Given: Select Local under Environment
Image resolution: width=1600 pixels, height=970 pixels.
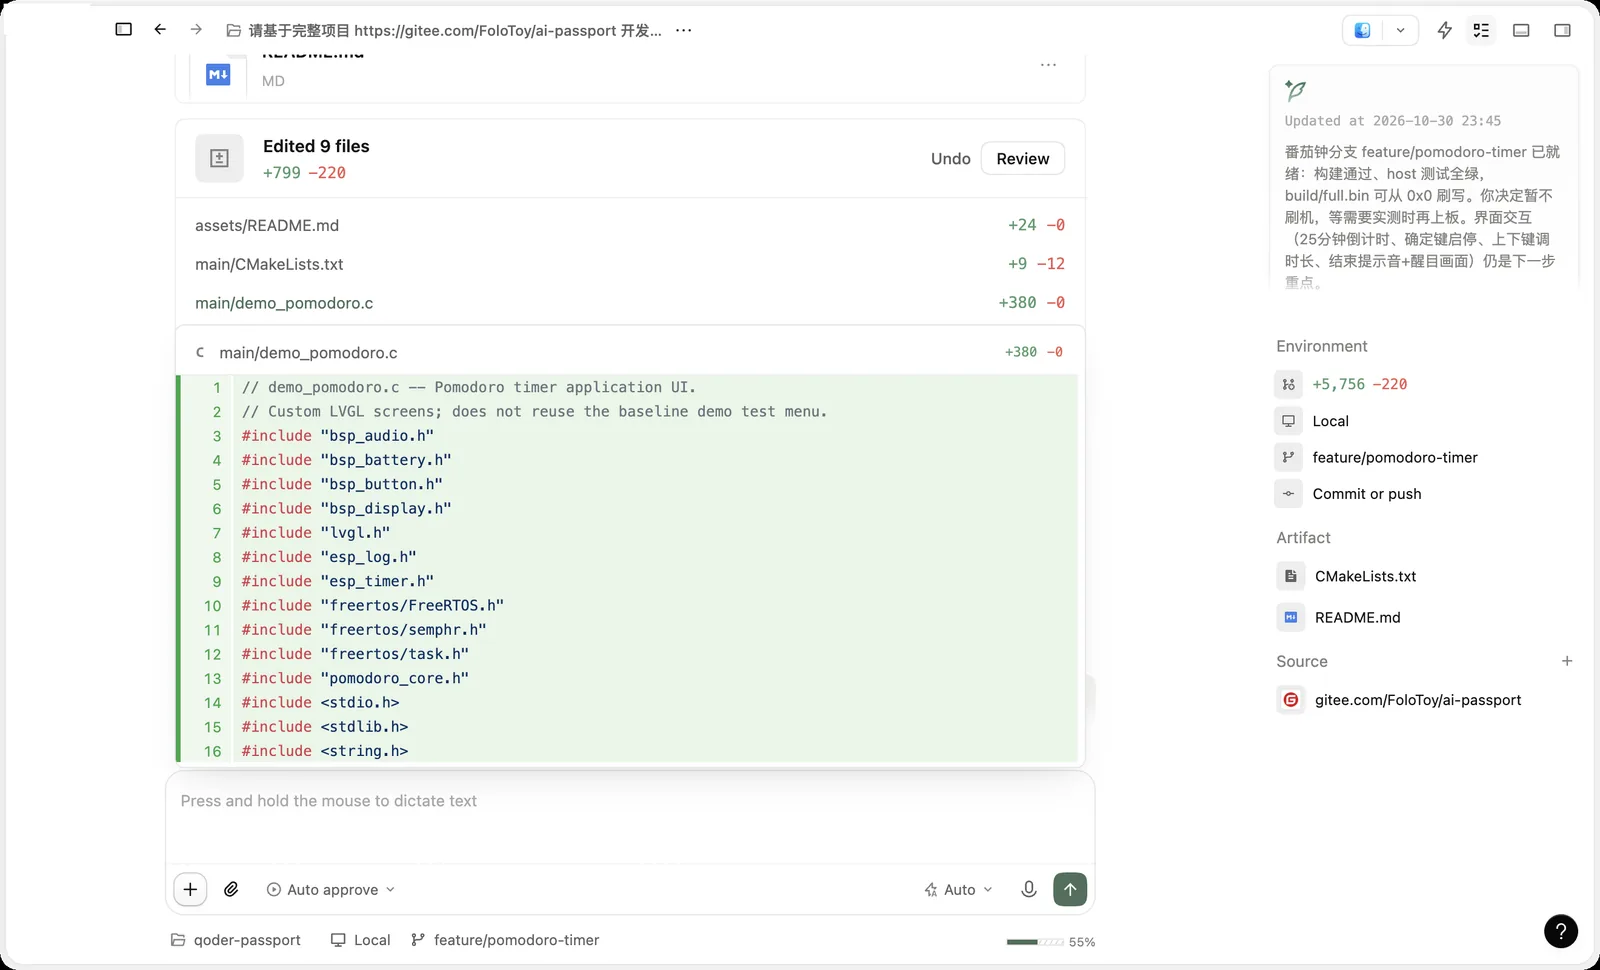Looking at the screenshot, I should click(x=1312, y=421).
